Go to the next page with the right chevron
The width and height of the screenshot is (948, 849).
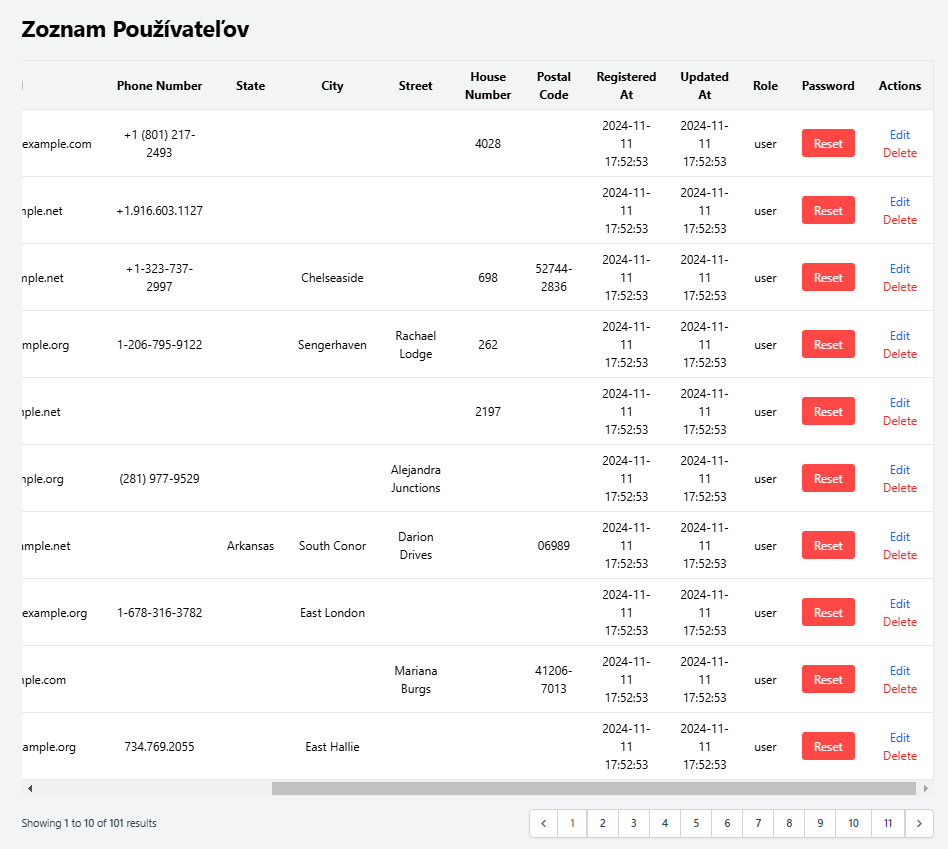point(919,823)
